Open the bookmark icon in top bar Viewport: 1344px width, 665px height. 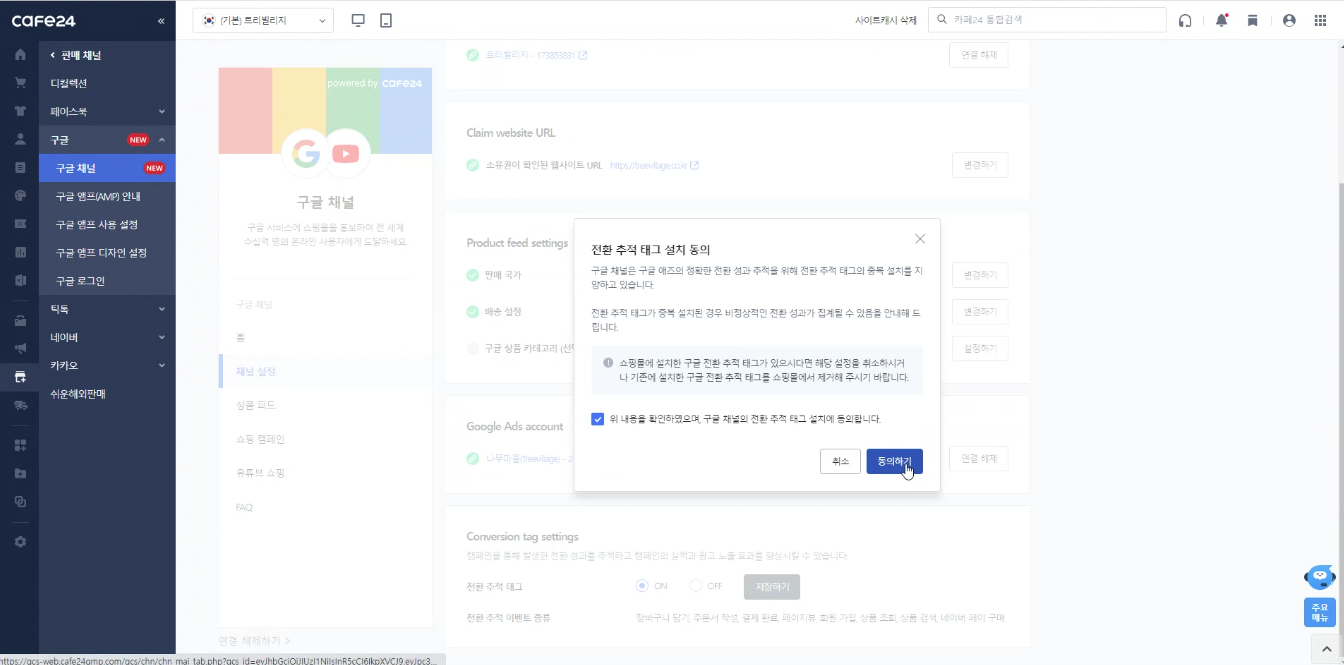coord(1252,20)
